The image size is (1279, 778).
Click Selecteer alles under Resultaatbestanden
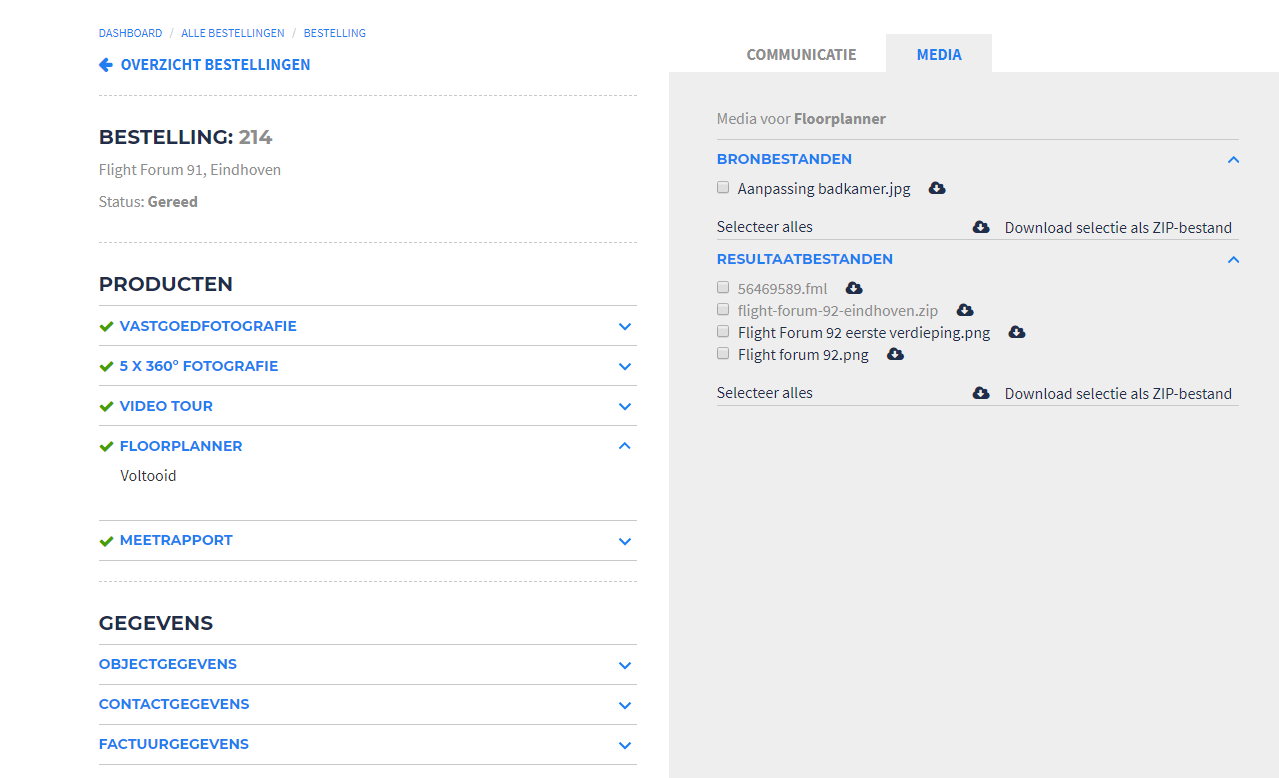point(765,393)
